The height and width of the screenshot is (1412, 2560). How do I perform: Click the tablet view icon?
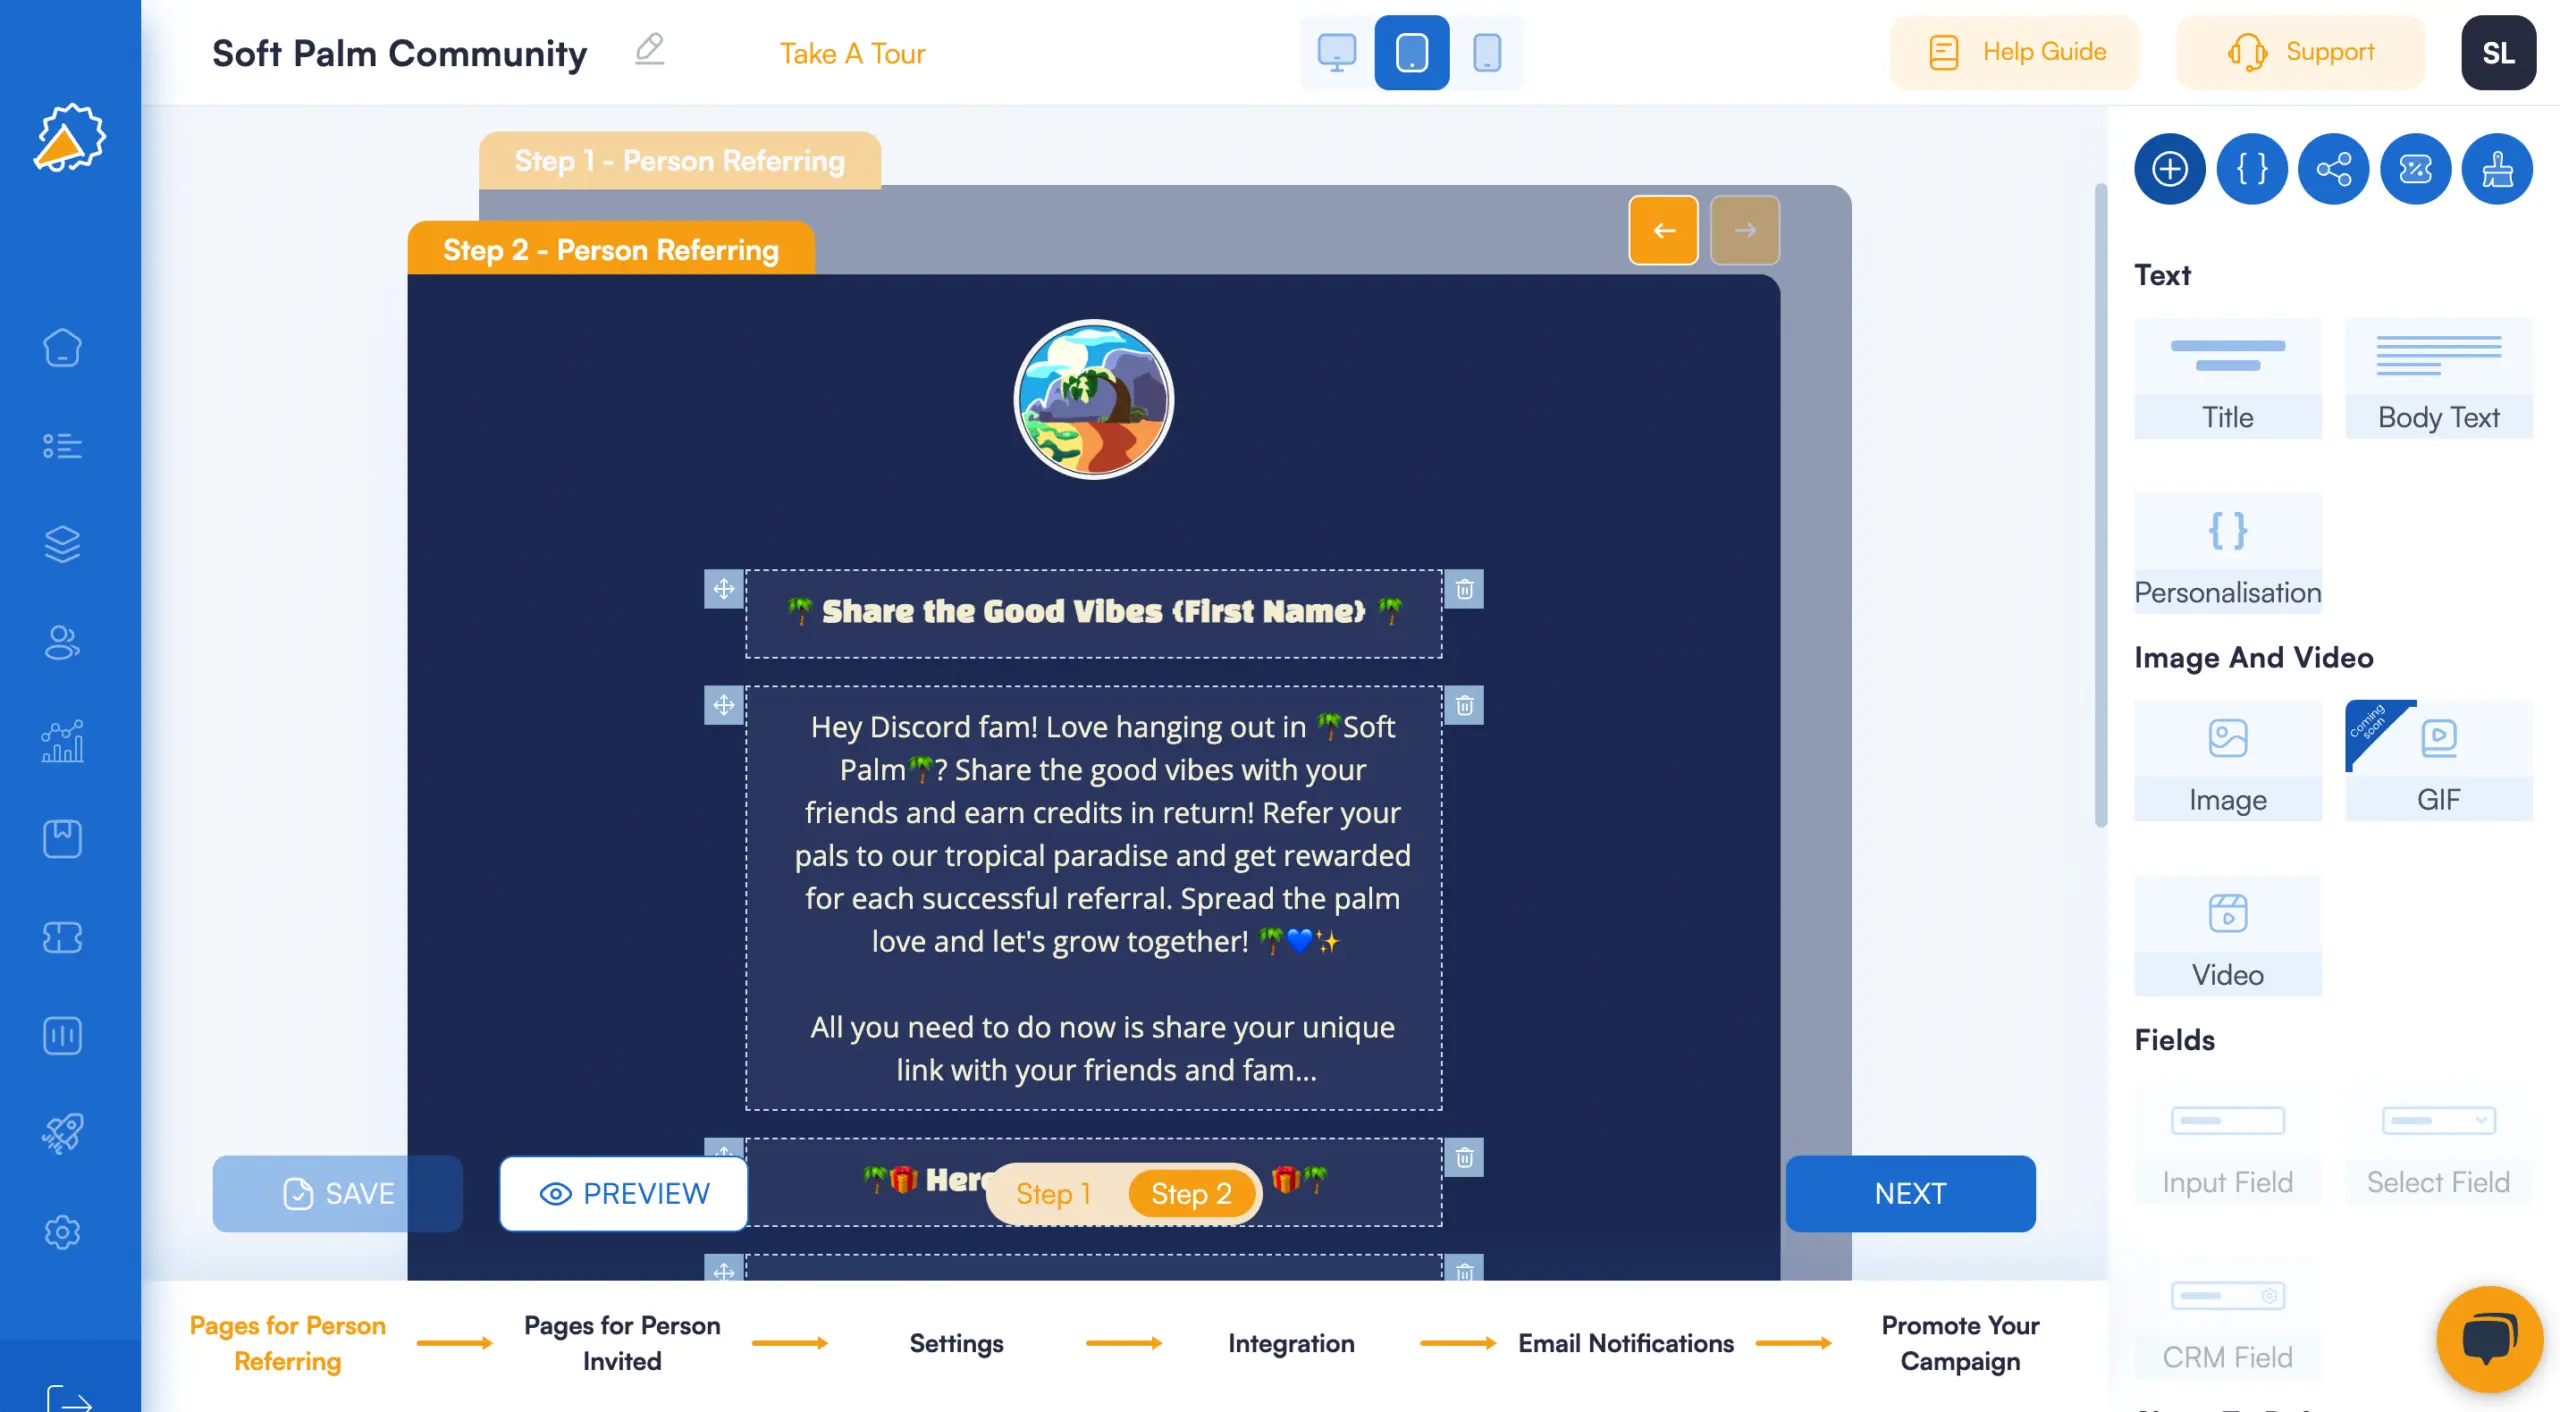coord(1411,52)
